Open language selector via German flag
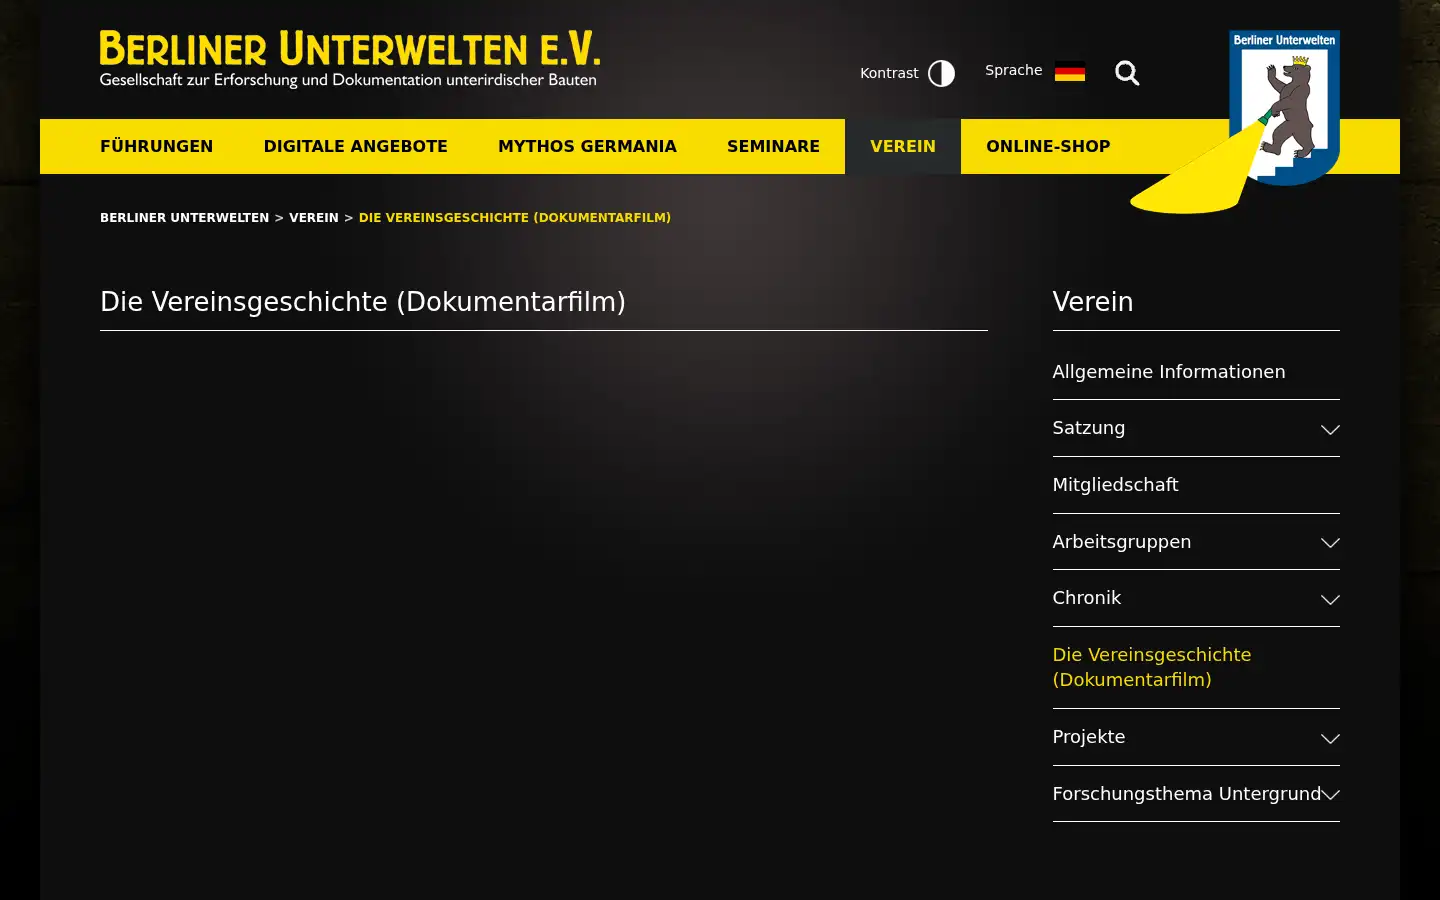This screenshot has width=1440, height=900. (x=1069, y=71)
